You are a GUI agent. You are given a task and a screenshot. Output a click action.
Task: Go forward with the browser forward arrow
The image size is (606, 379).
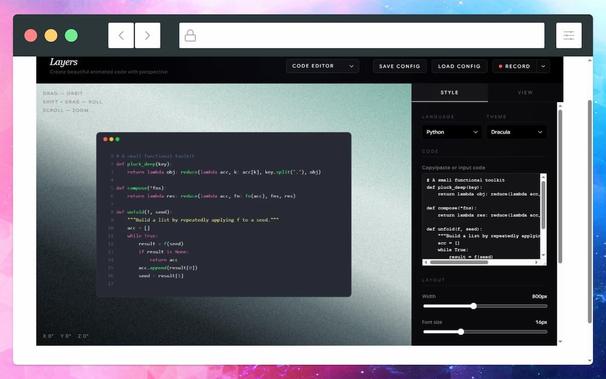pos(147,36)
